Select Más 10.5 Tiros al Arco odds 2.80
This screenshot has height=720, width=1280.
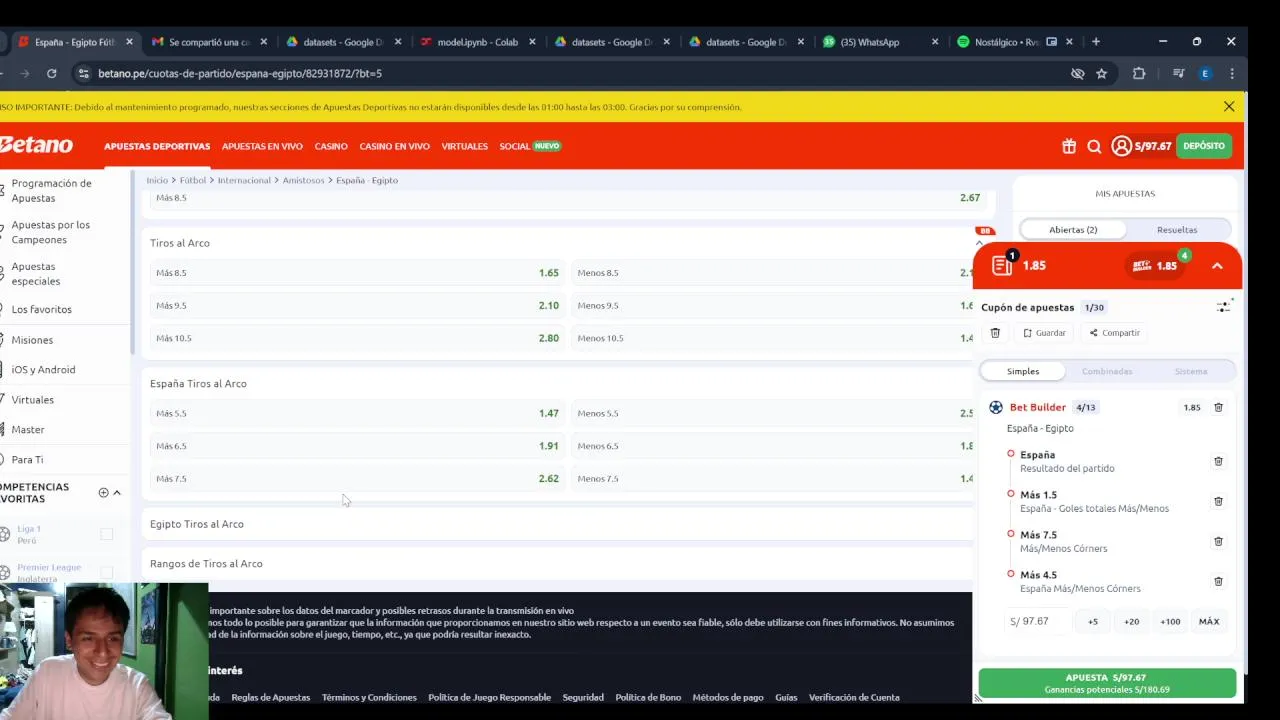(358, 338)
